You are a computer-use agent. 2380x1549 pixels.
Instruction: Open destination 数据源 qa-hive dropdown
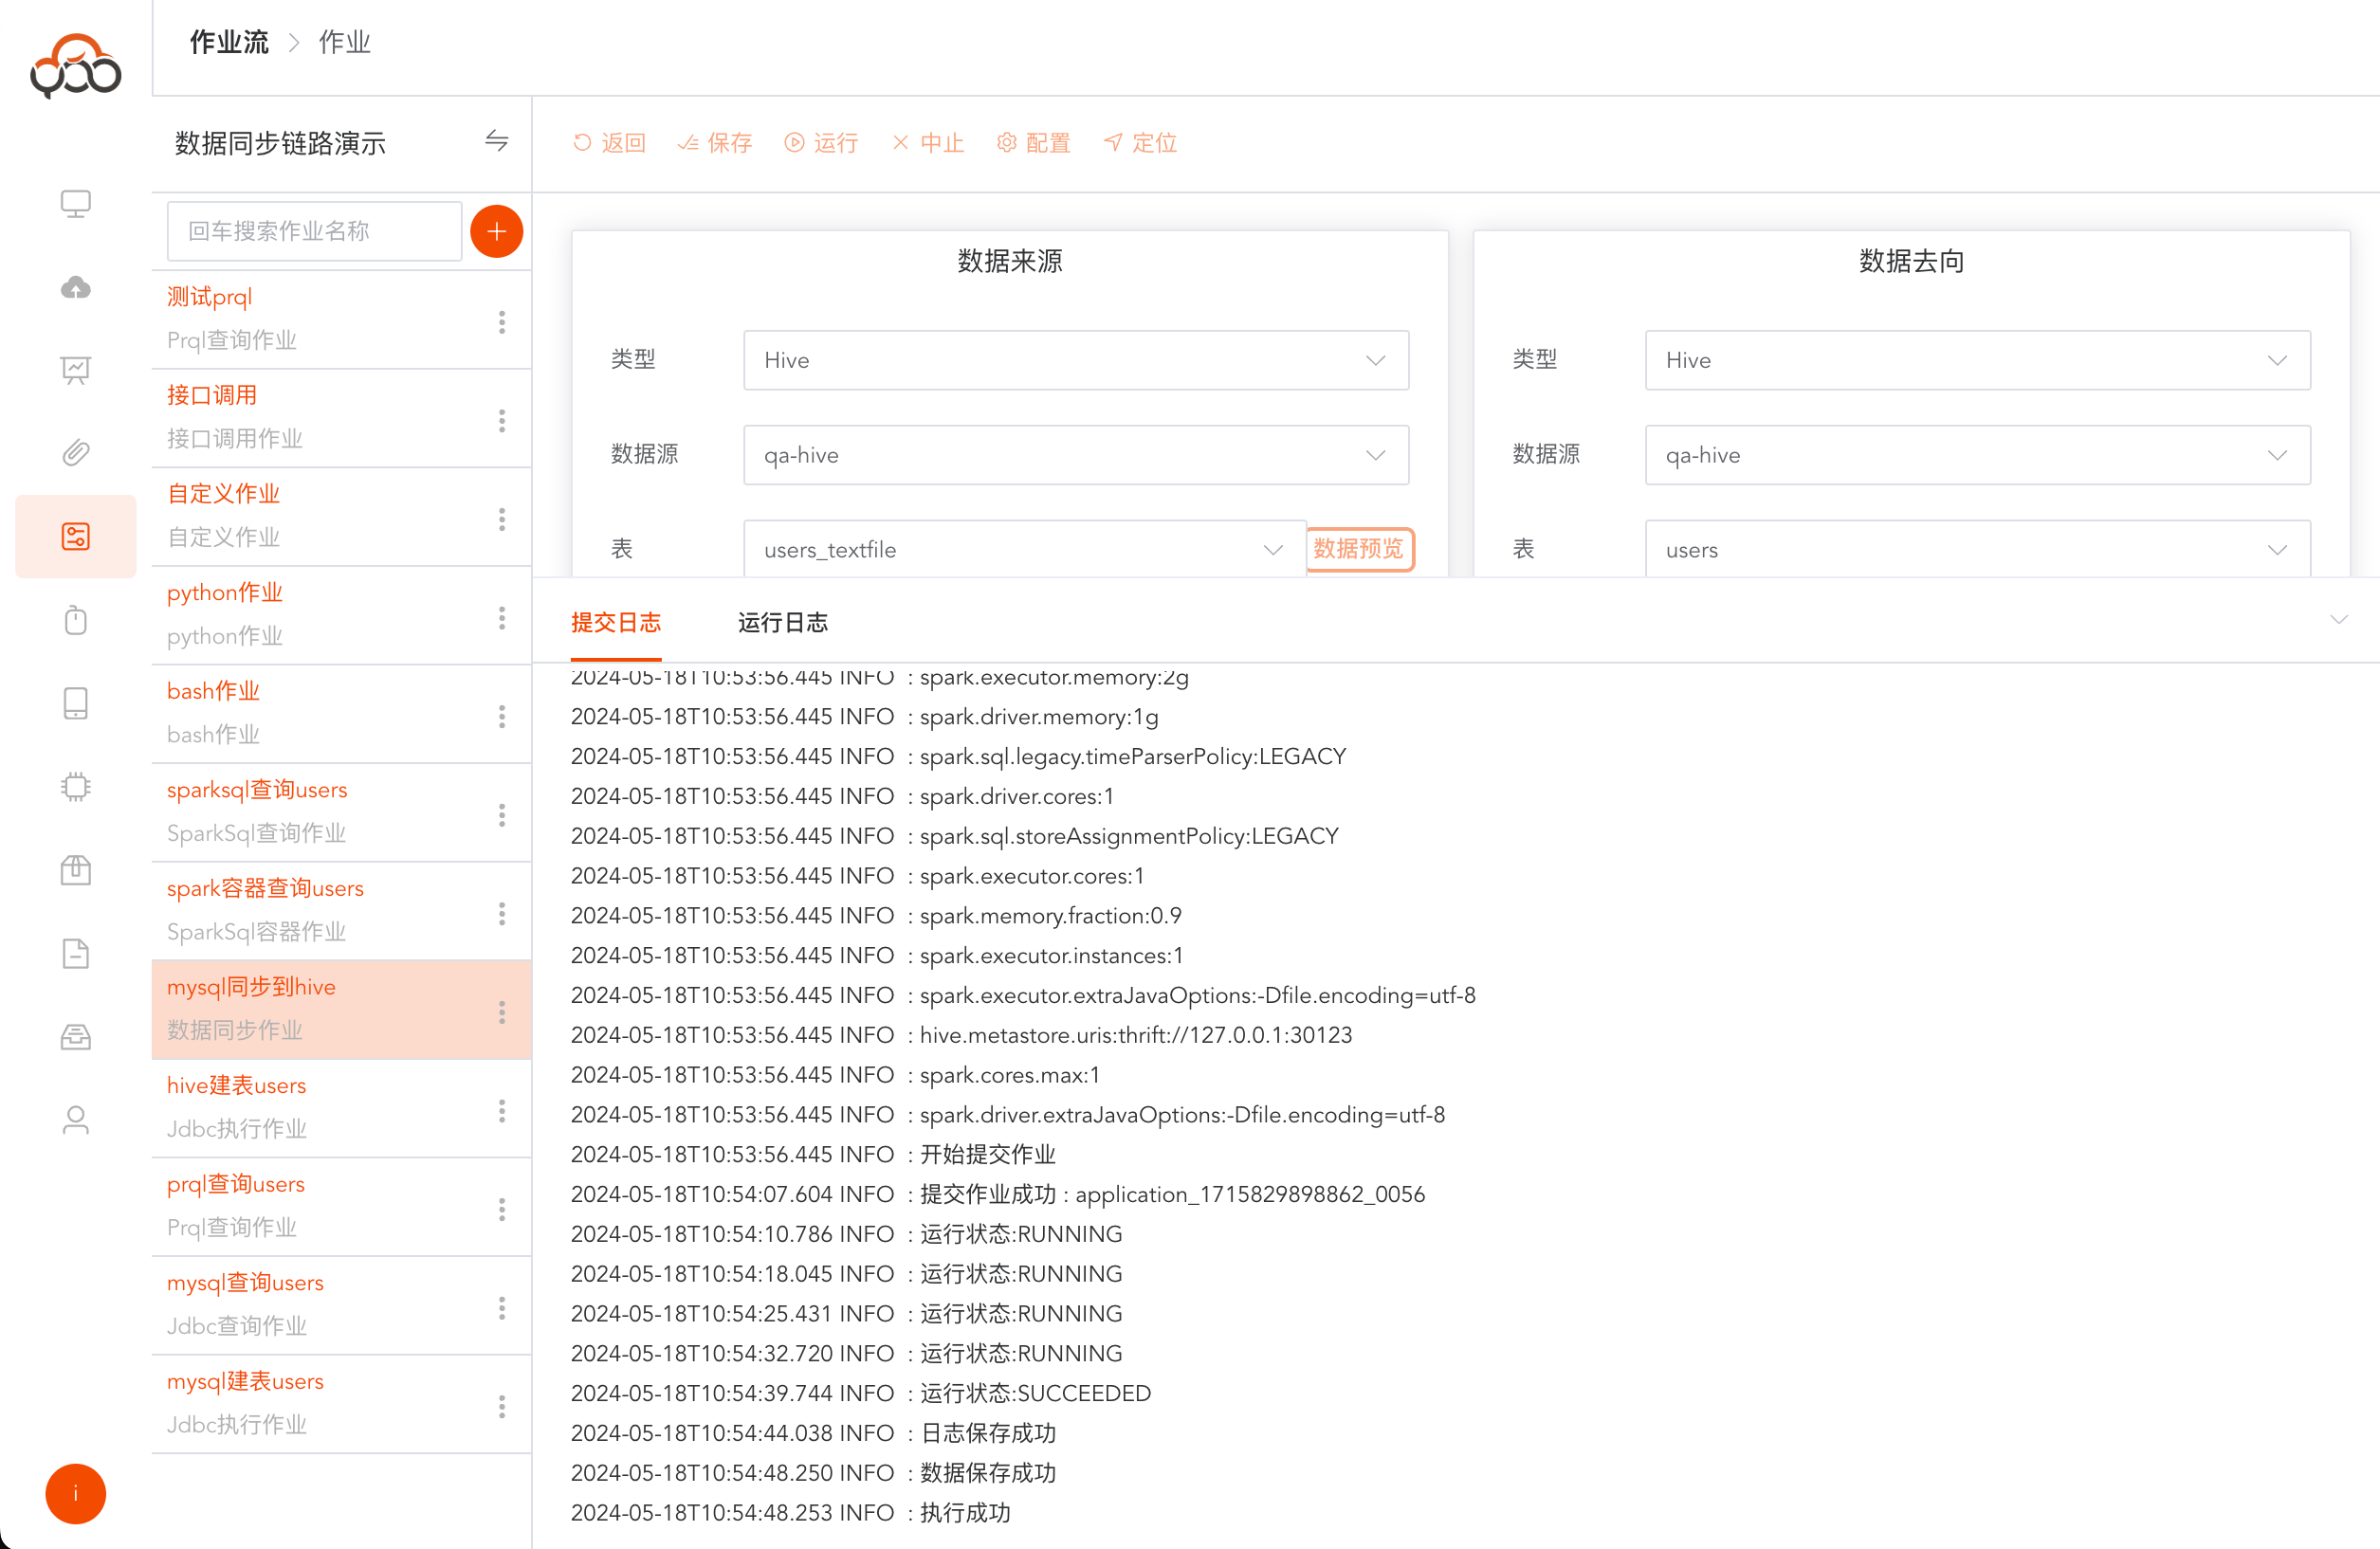tap(1976, 455)
